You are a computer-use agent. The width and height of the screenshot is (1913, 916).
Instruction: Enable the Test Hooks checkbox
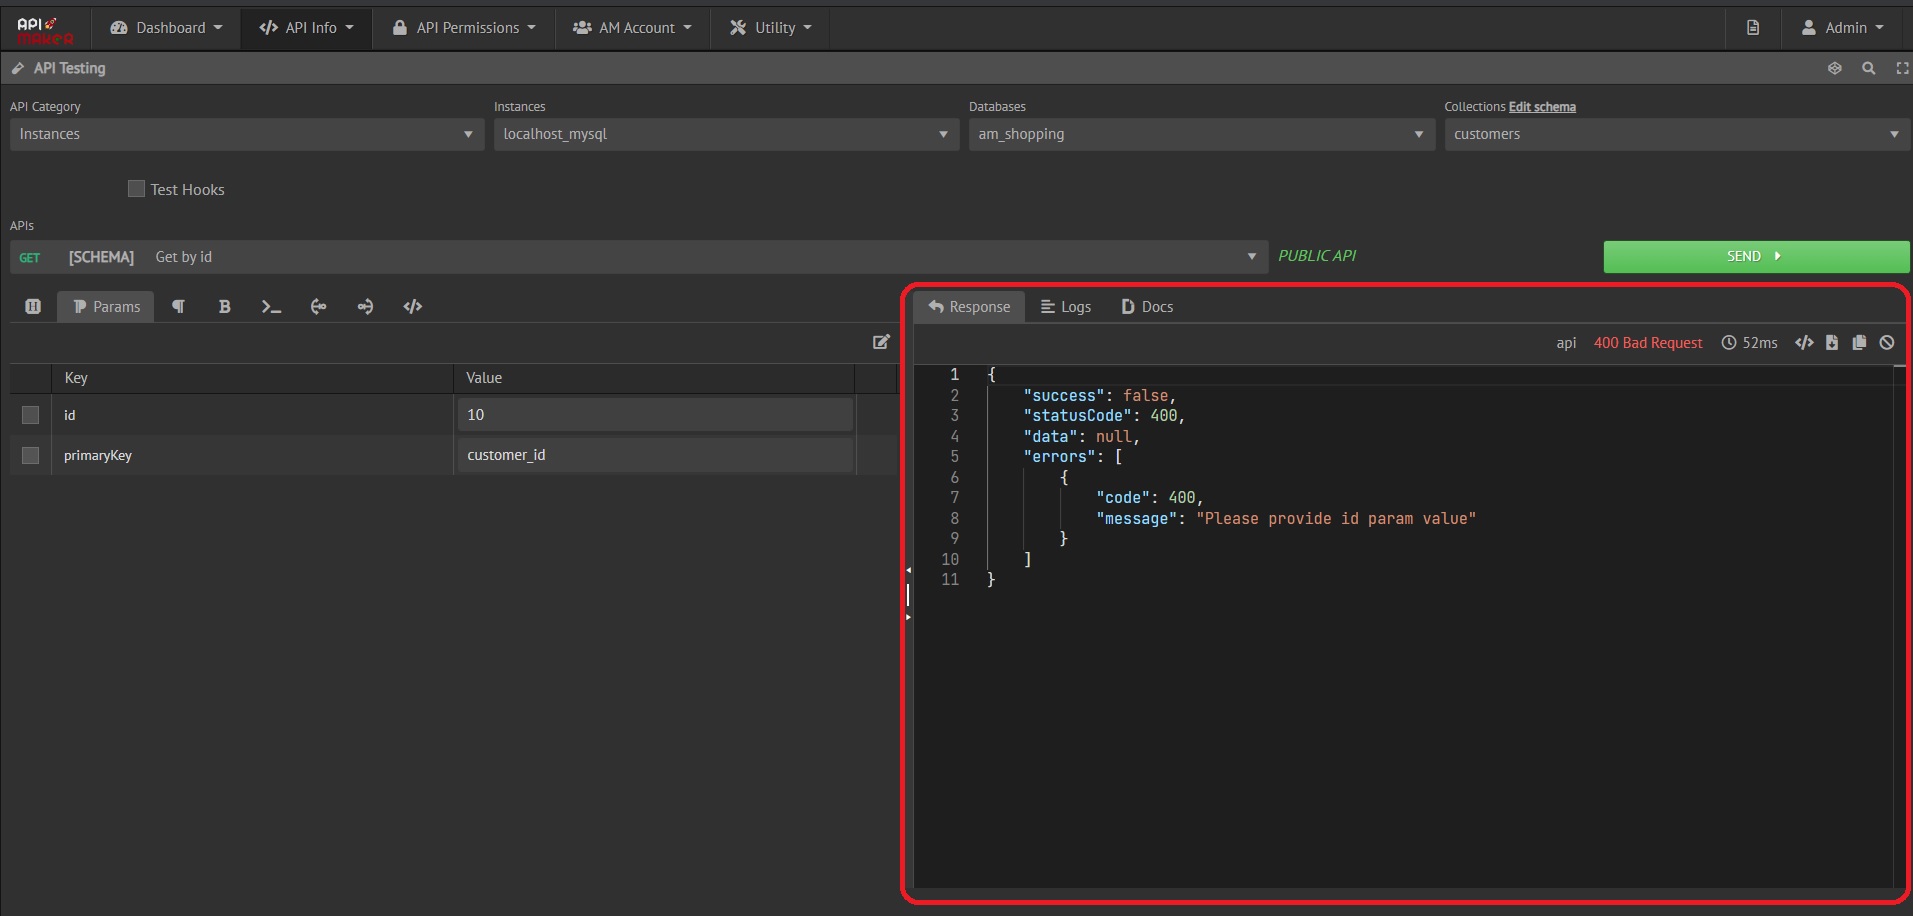137,189
